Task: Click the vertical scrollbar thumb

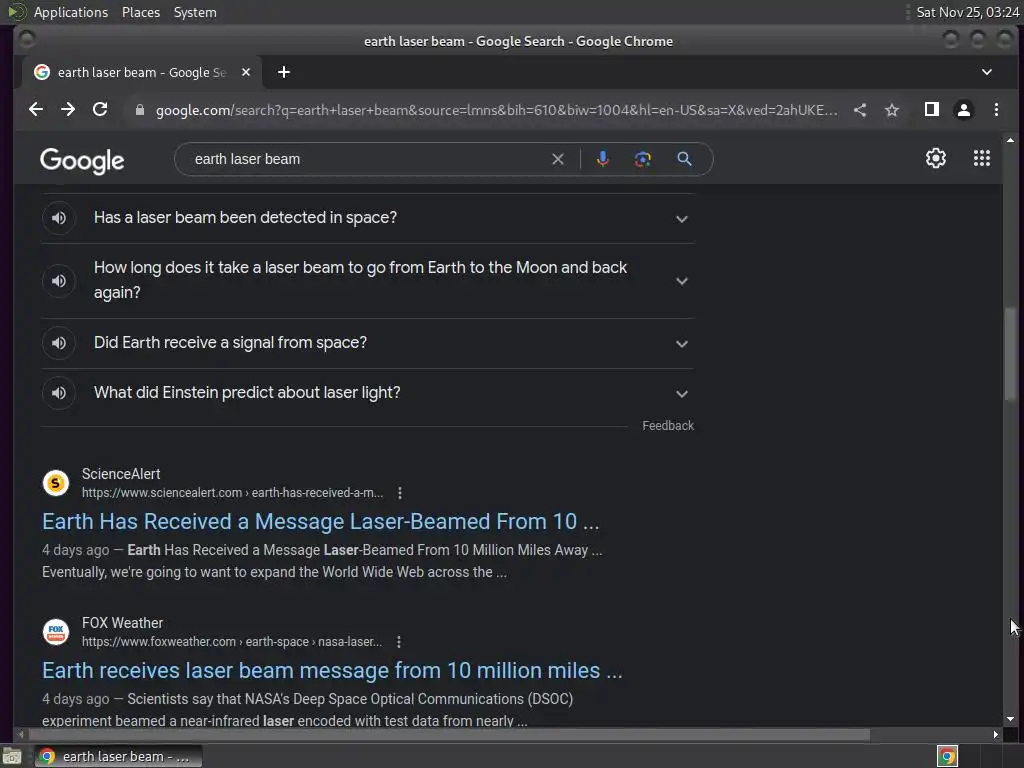Action: [x=1010, y=353]
